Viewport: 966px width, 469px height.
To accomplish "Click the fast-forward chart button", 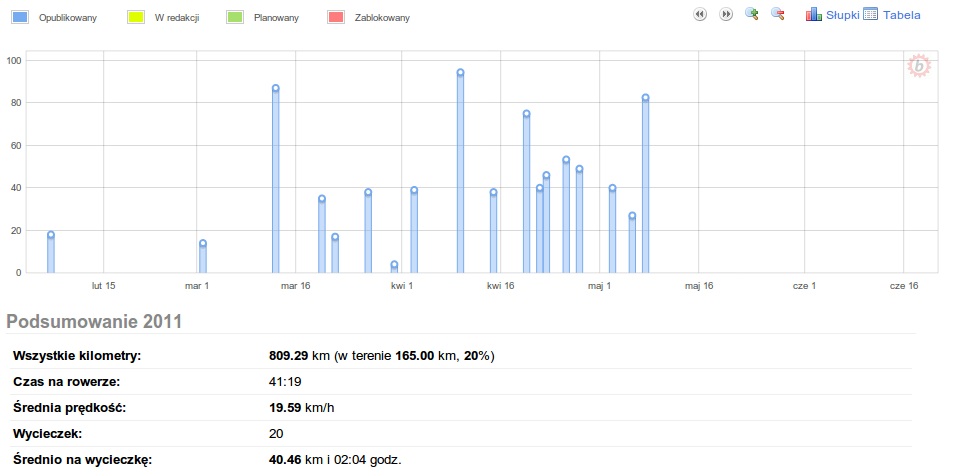I will click(726, 14).
